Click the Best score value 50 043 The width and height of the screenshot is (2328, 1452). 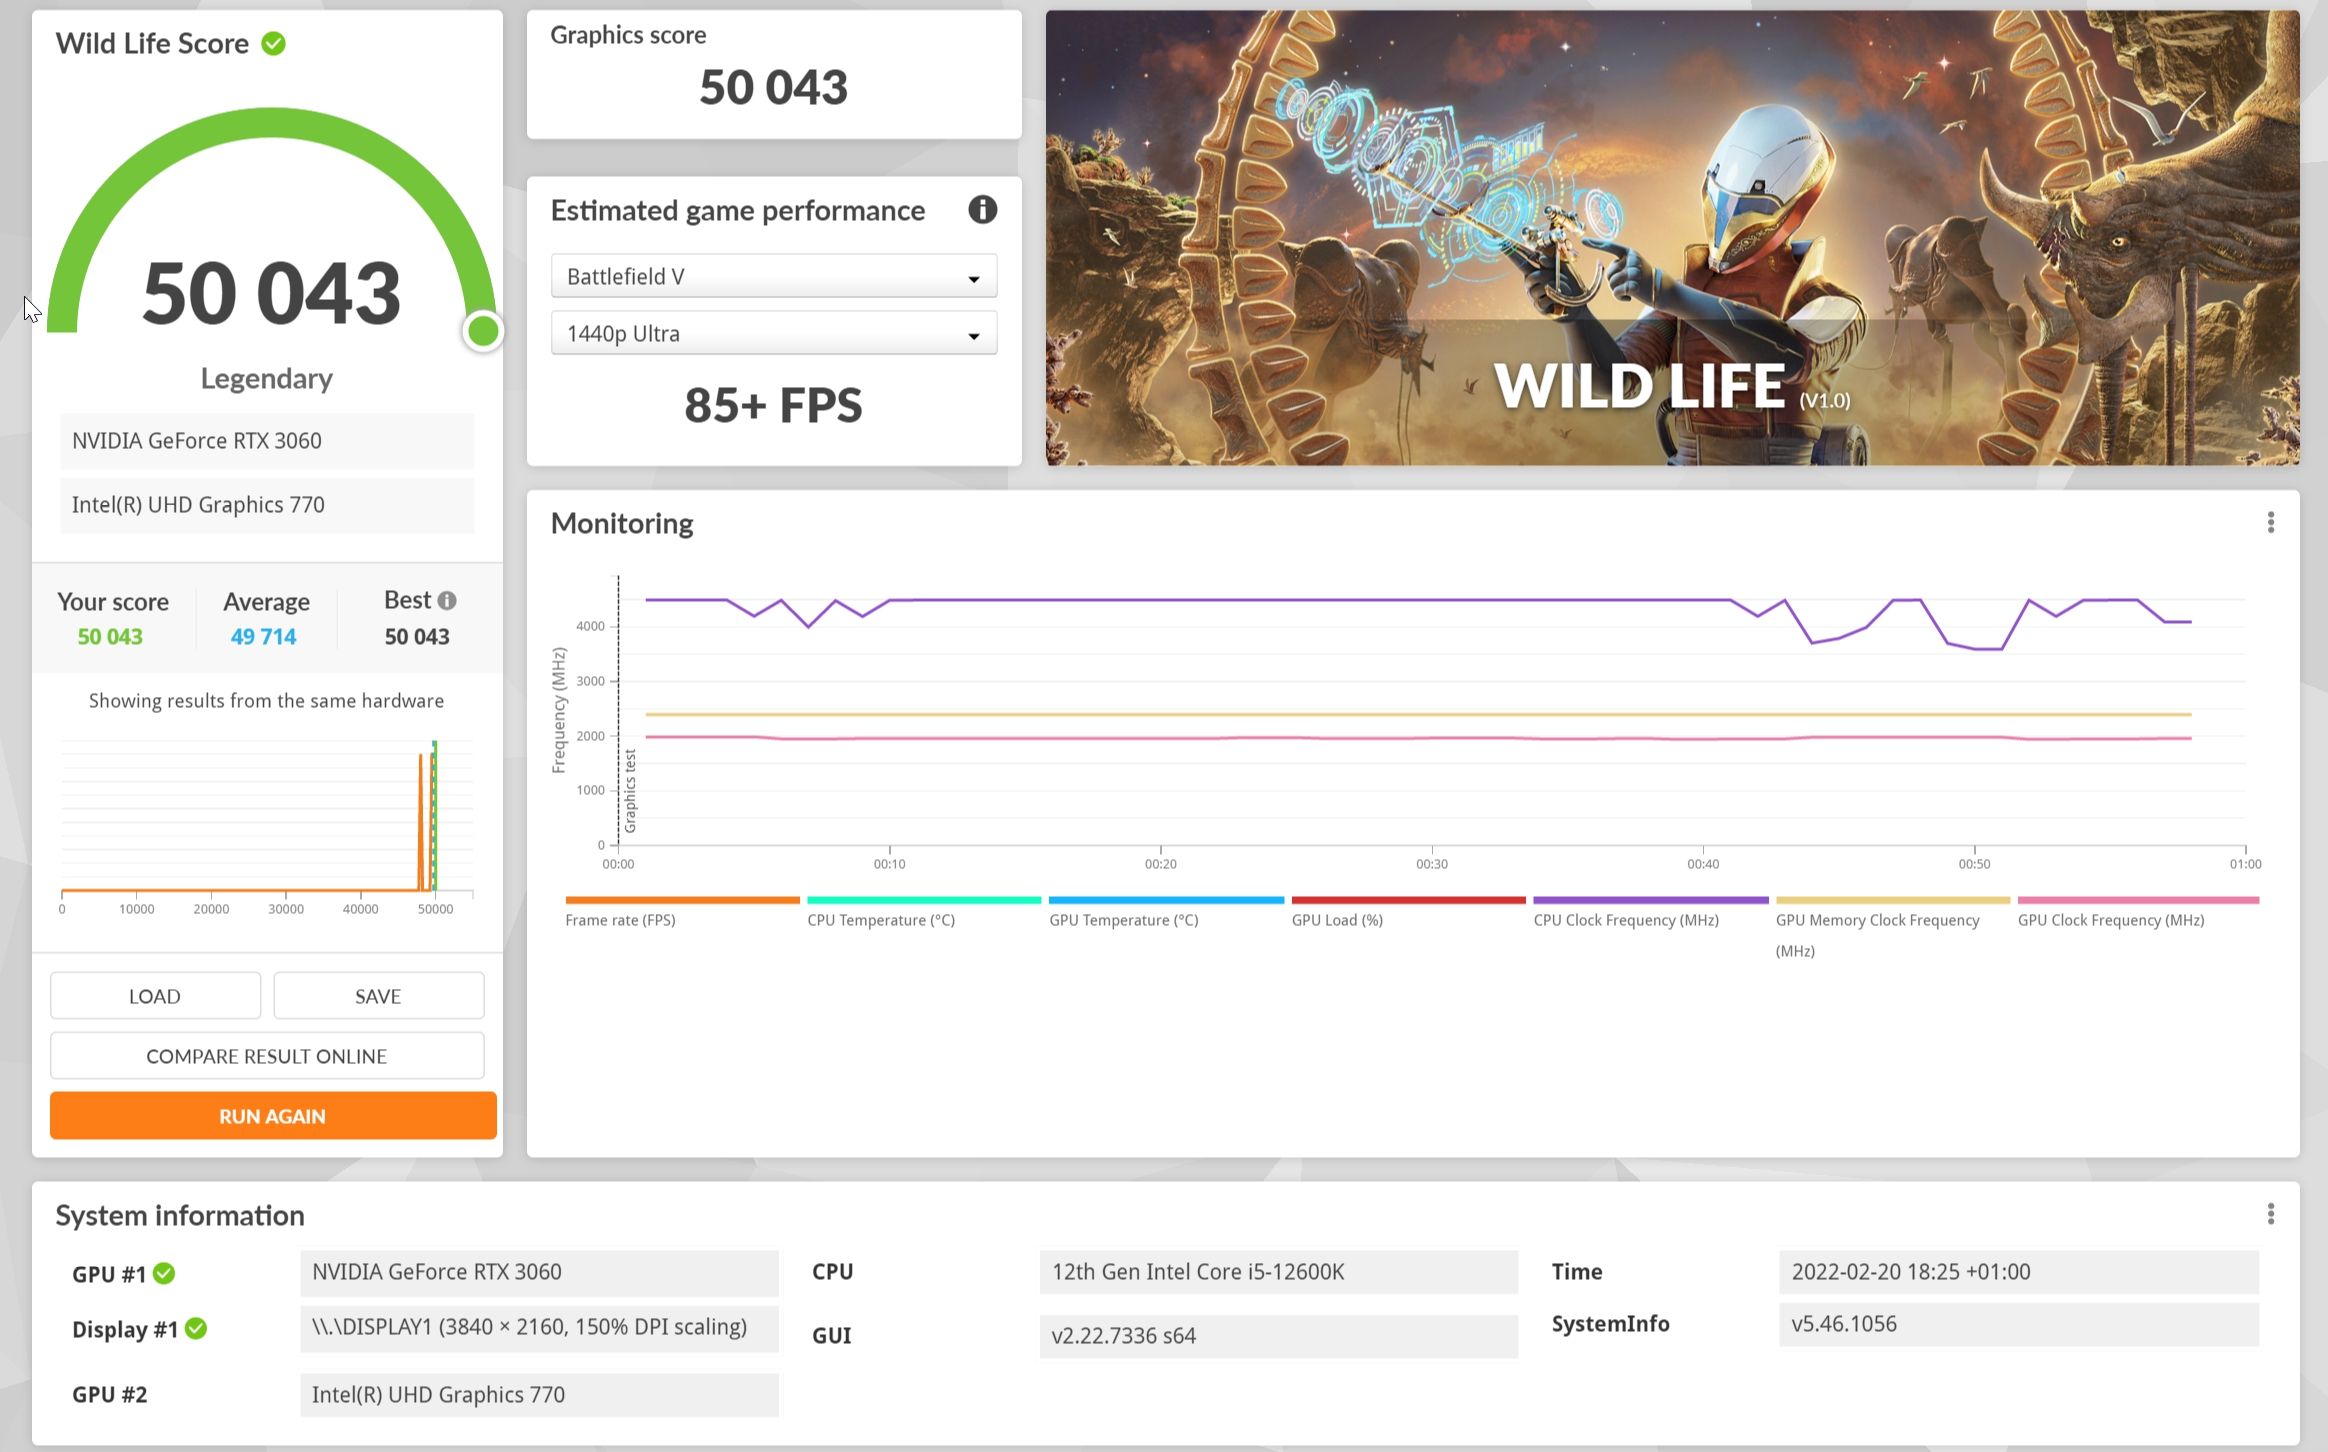point(417,637)
